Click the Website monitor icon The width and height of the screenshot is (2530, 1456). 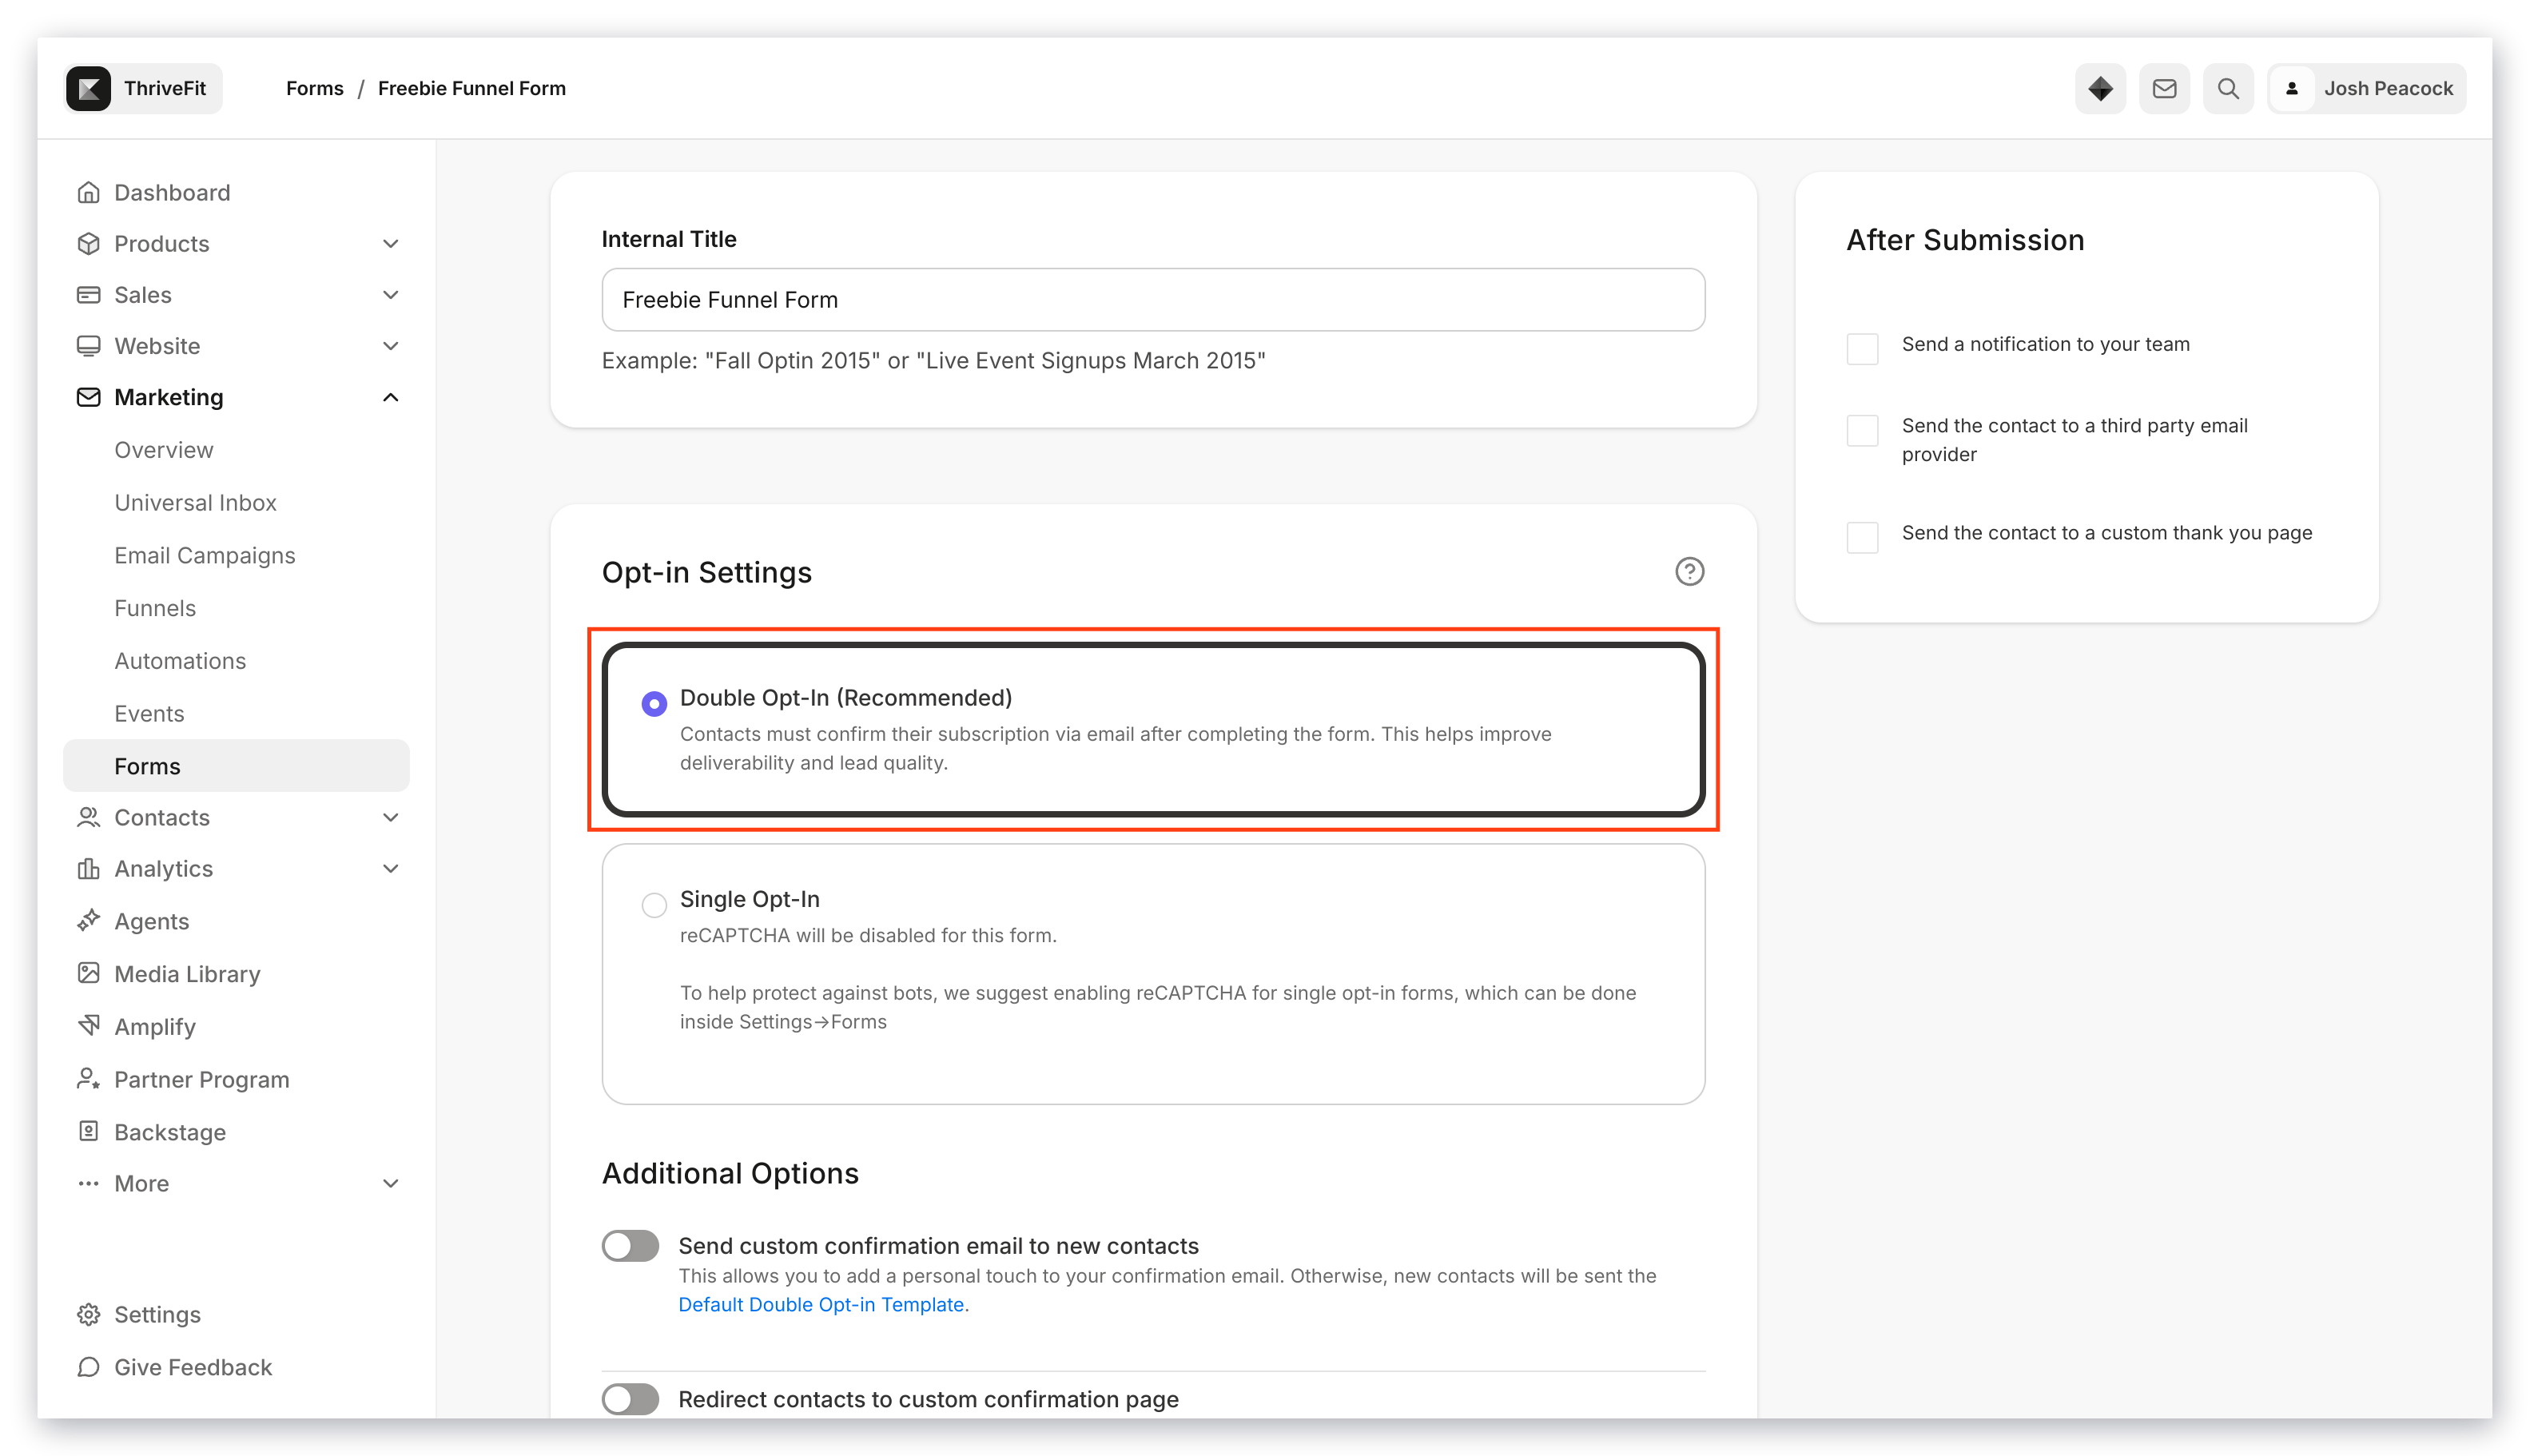[x=88, y=345]
